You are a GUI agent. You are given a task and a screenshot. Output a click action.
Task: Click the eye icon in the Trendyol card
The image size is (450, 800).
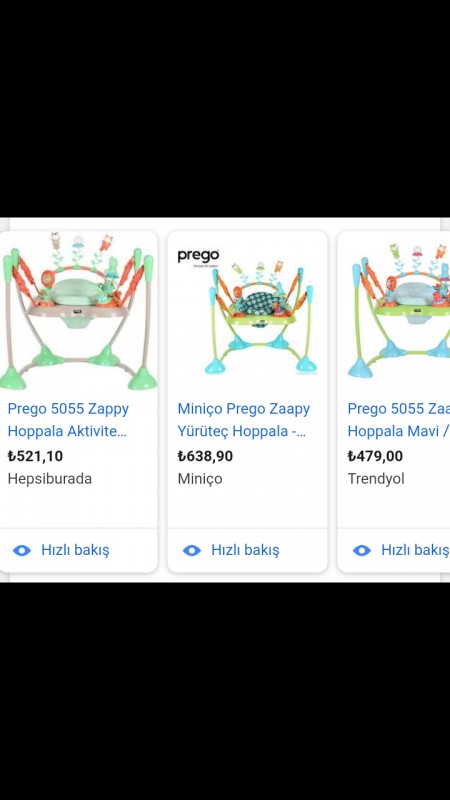point(362,550)
